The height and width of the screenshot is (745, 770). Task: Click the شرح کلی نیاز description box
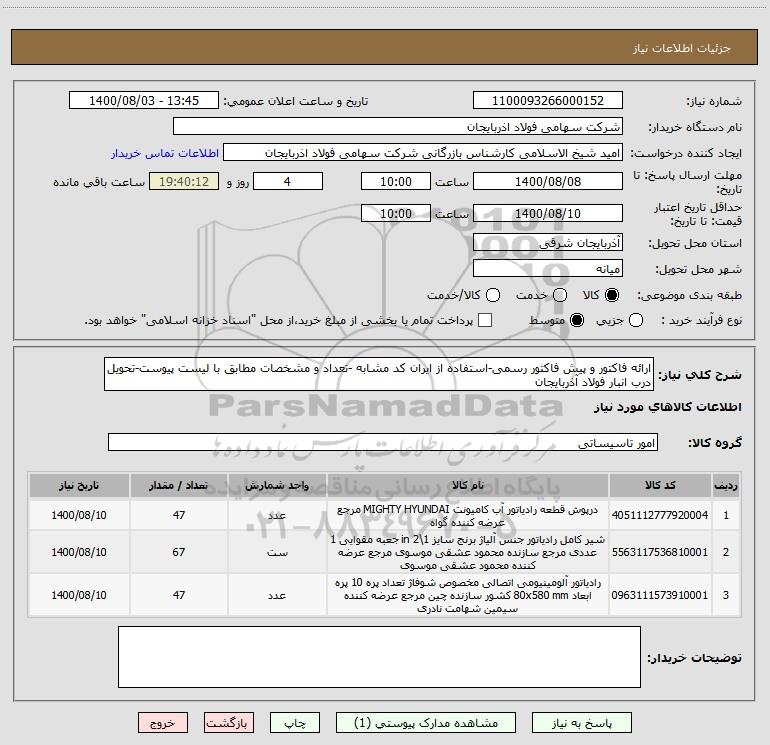point(379,375)
